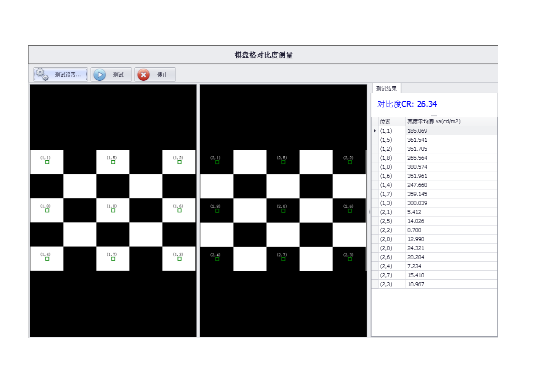Image resolution: width=540 pixels, height=380 pixels.
Task: Start measurement with the blue play icon
Action: tap(111, 74)
